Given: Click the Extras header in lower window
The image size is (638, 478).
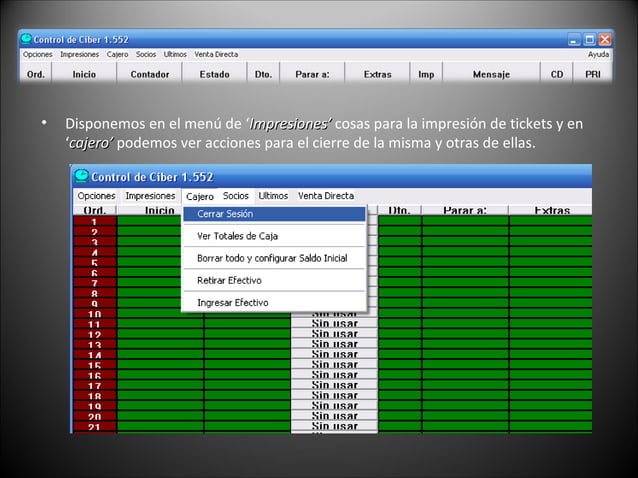Looking at the screenshot, I should click(551, 210).
